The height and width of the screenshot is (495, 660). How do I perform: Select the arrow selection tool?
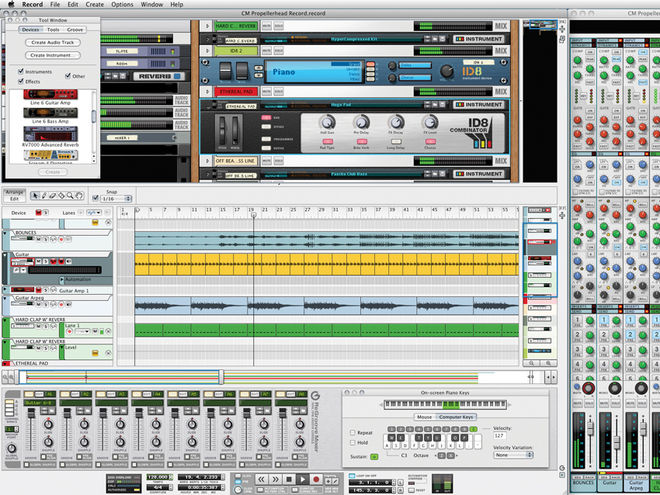pyautogui.click(x=35, y=195)
